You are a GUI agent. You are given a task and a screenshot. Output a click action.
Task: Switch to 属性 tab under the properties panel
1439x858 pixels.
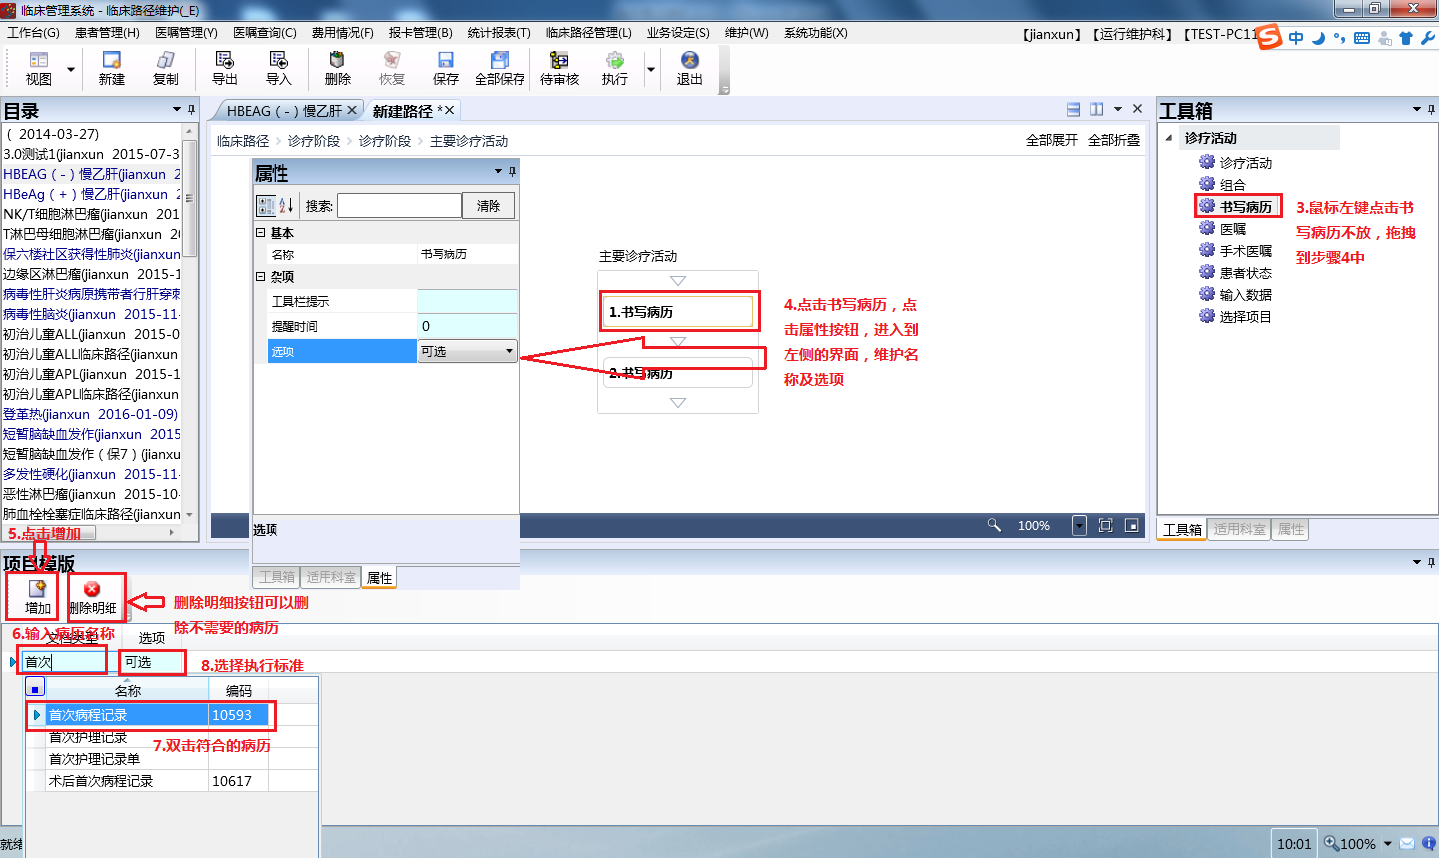[379, 578]
